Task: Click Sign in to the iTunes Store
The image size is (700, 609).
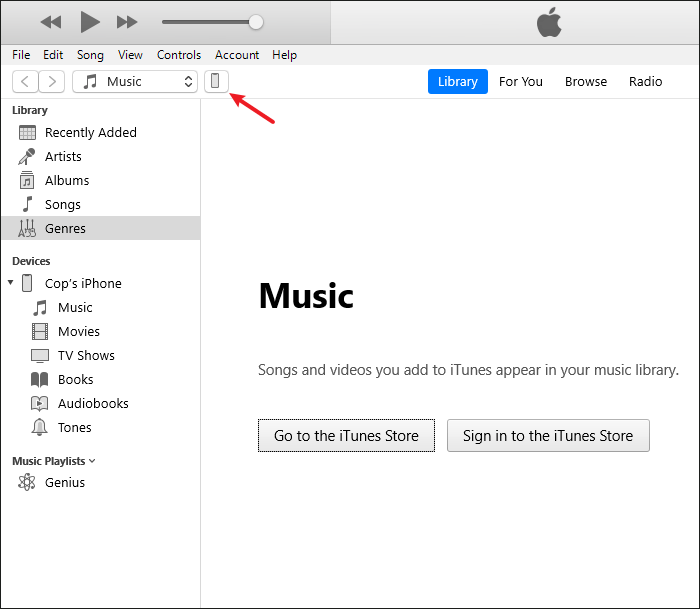Action: 548,435
